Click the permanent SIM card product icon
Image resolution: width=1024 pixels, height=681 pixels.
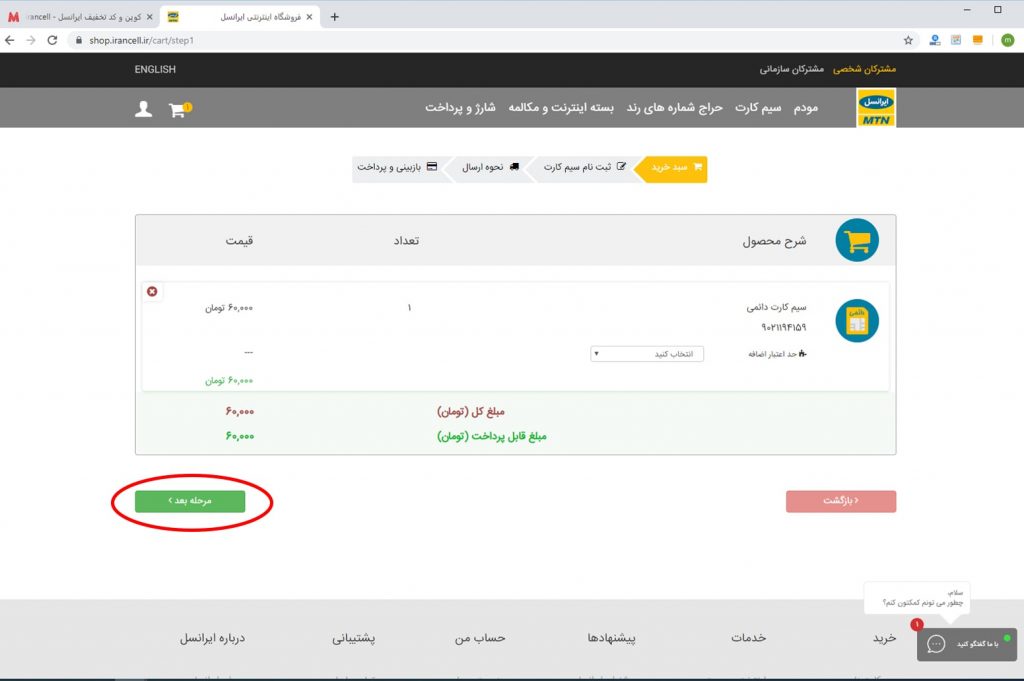click(857, 321)
